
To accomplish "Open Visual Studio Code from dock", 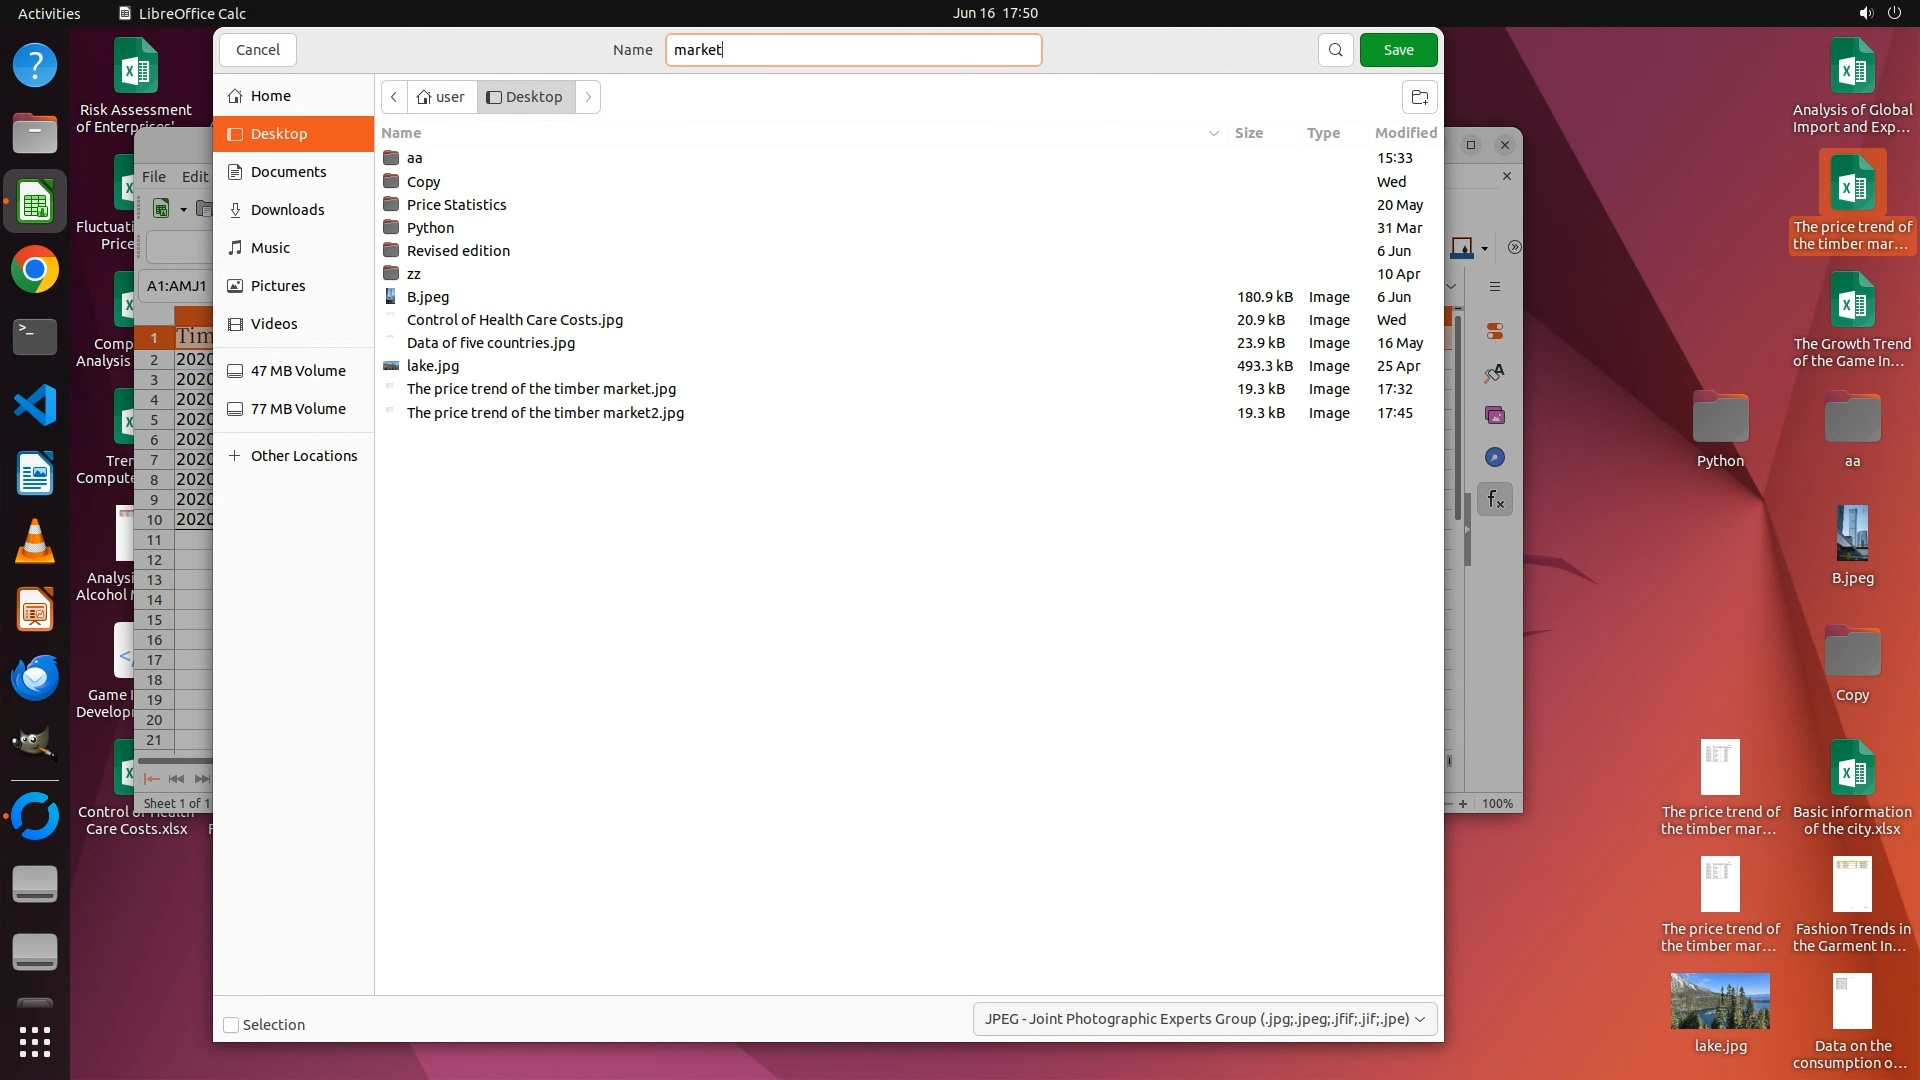I will tap(35, 405).
